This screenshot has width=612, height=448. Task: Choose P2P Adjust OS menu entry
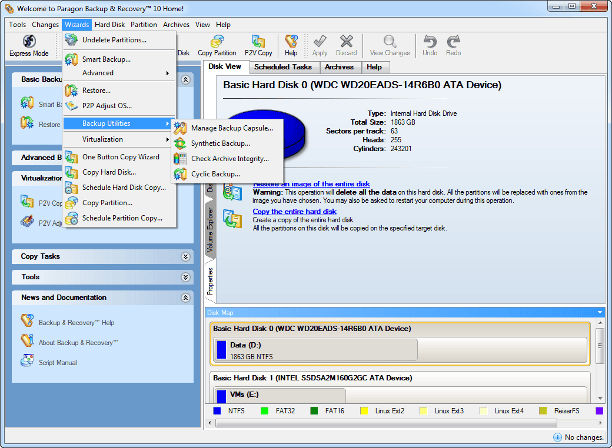119,106
